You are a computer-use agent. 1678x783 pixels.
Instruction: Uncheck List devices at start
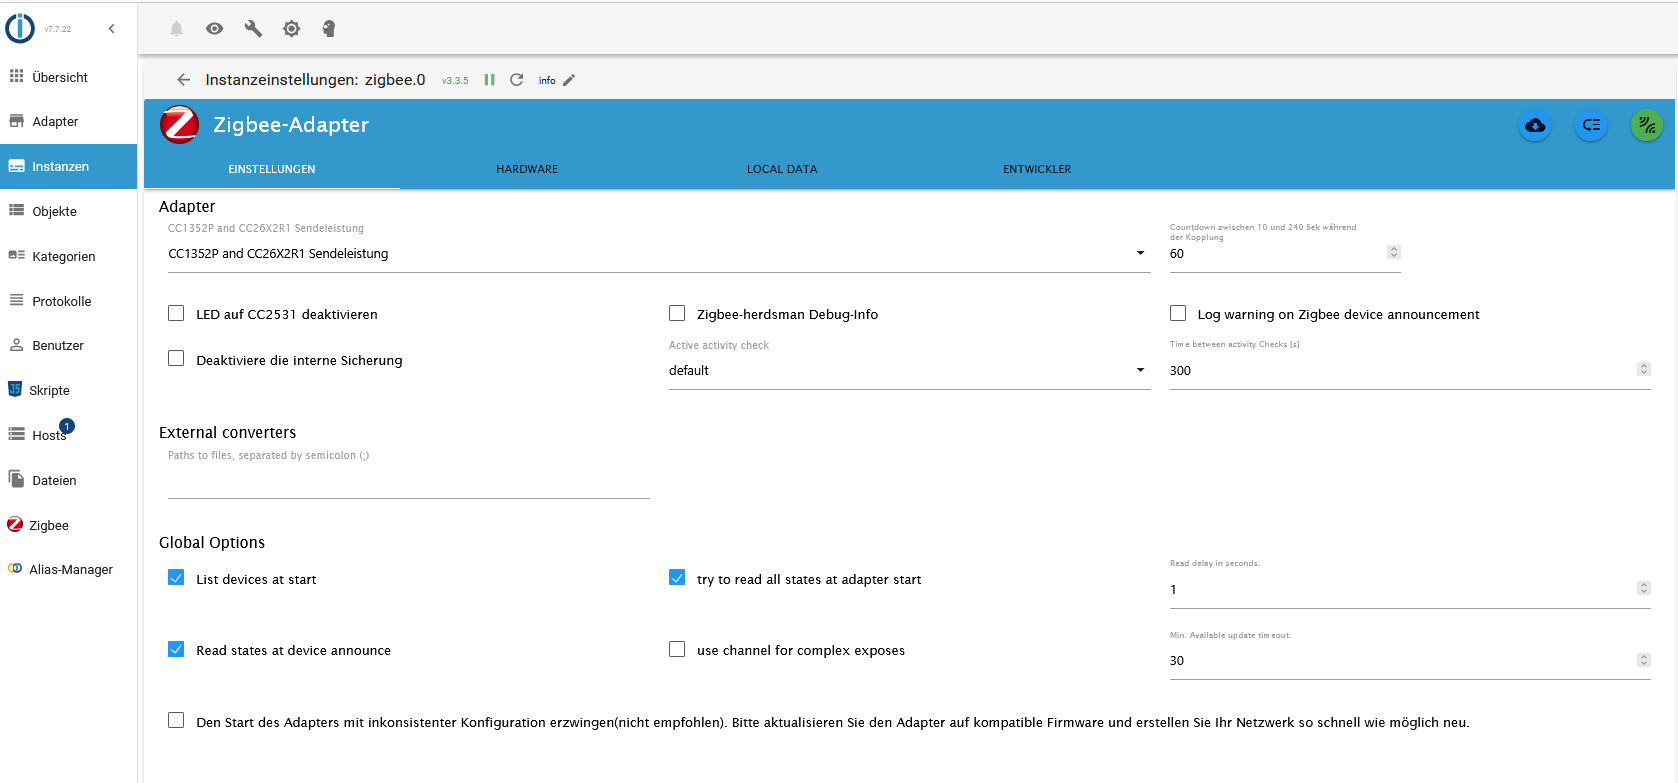click(x=176, y=577)
